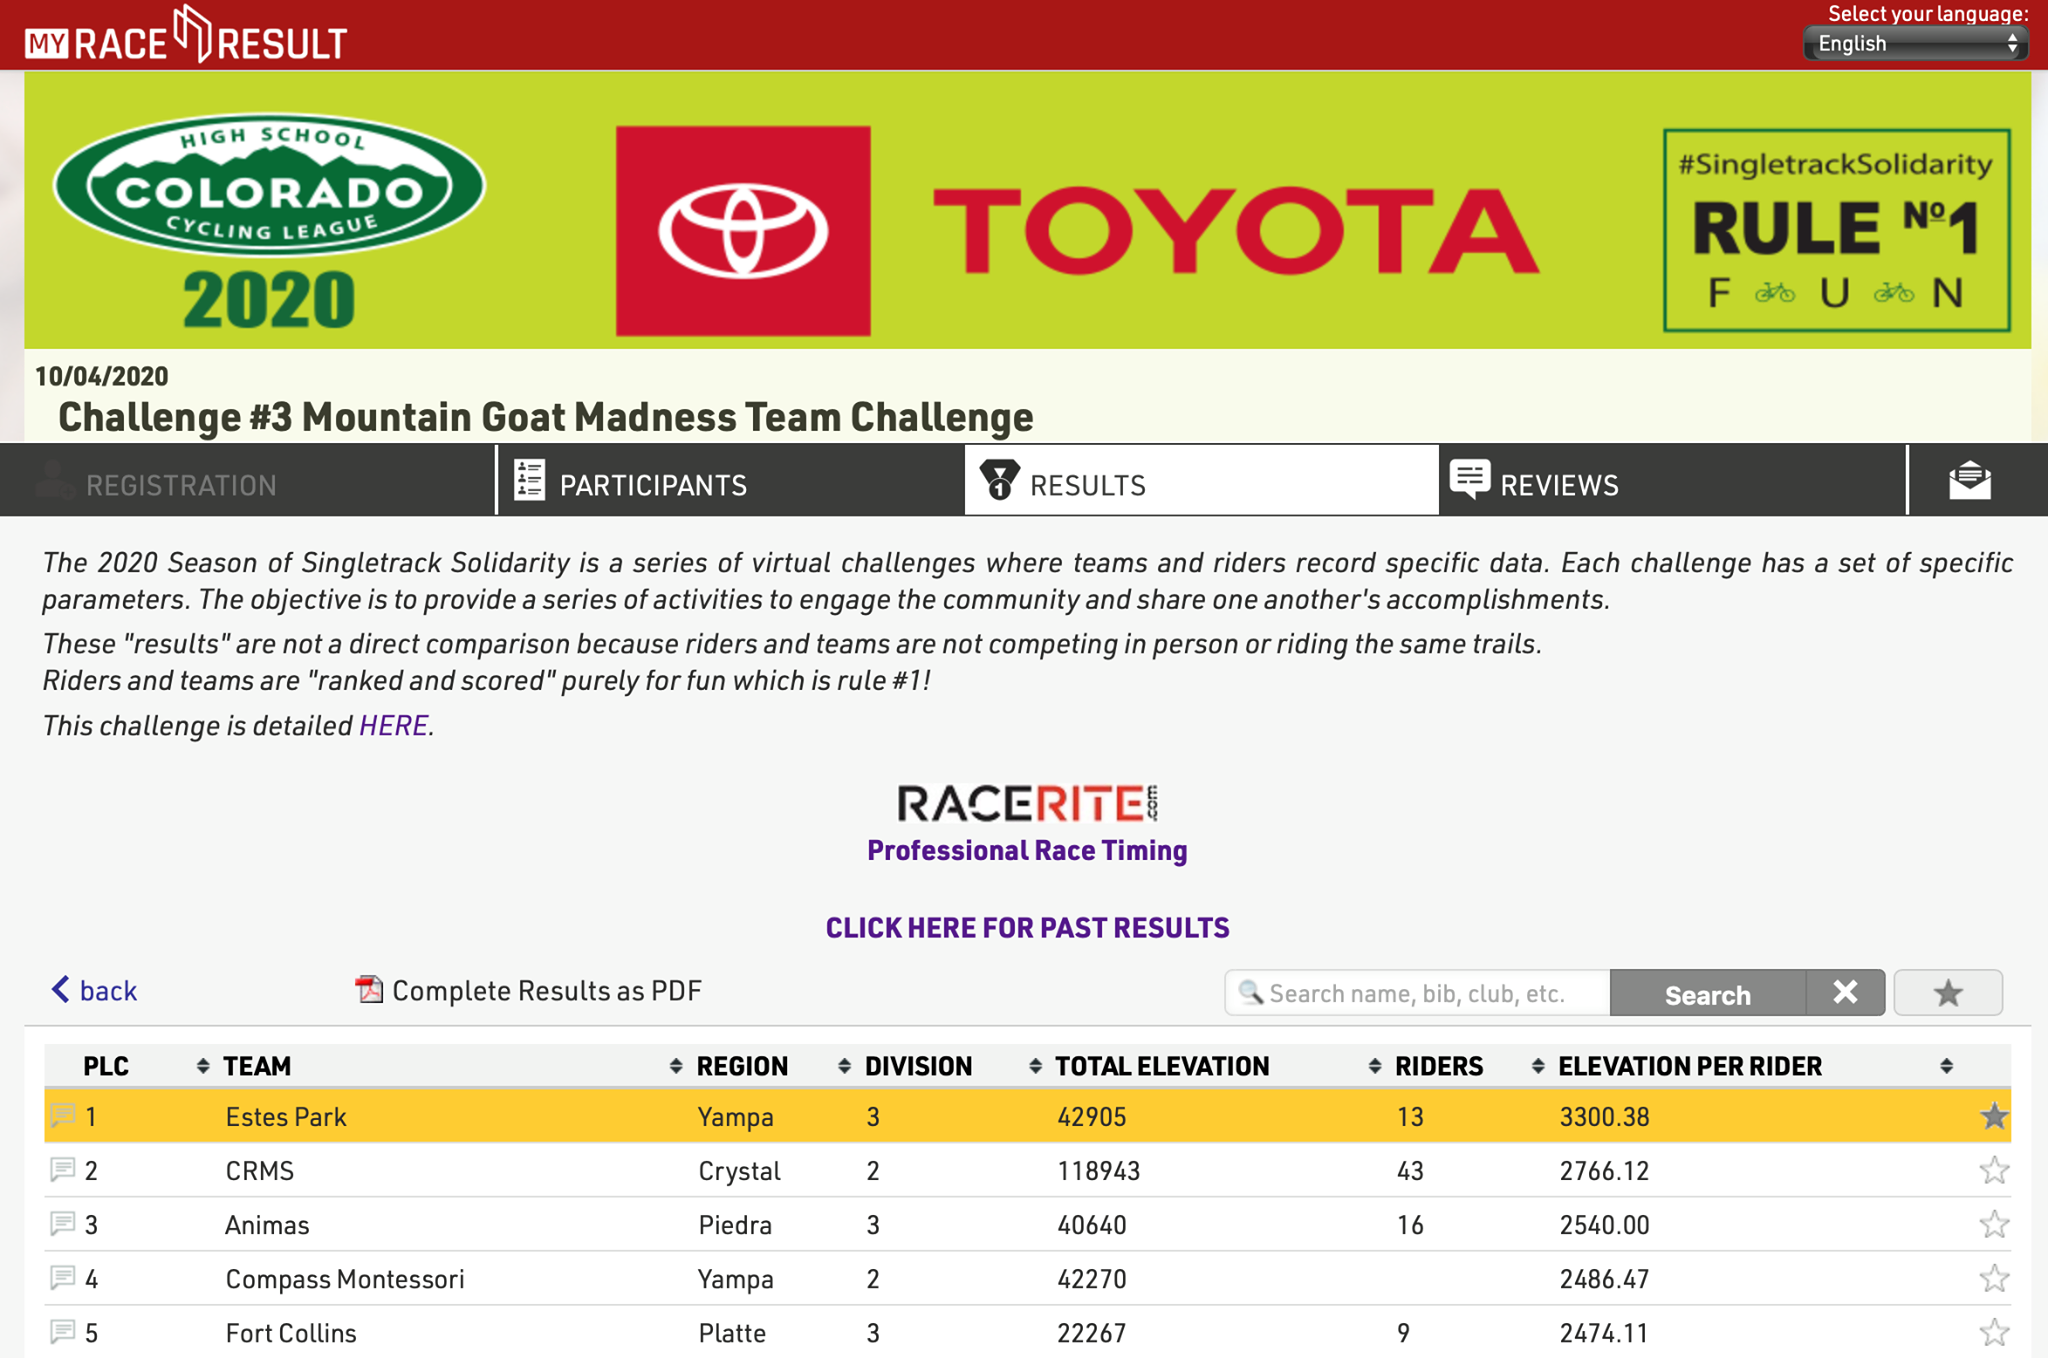
Task: Open the Rule No.1 FUN badge
Action: (1836, 230)
